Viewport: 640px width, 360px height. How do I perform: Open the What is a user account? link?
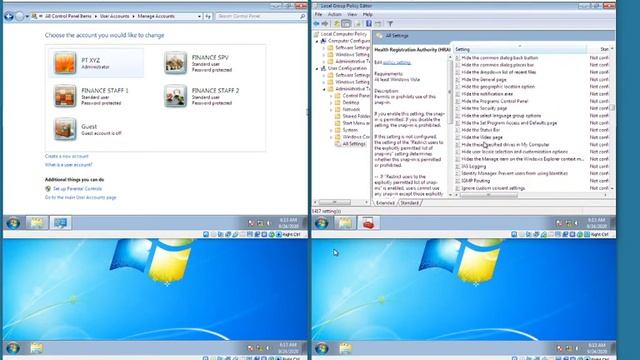(x=69, y=165)
